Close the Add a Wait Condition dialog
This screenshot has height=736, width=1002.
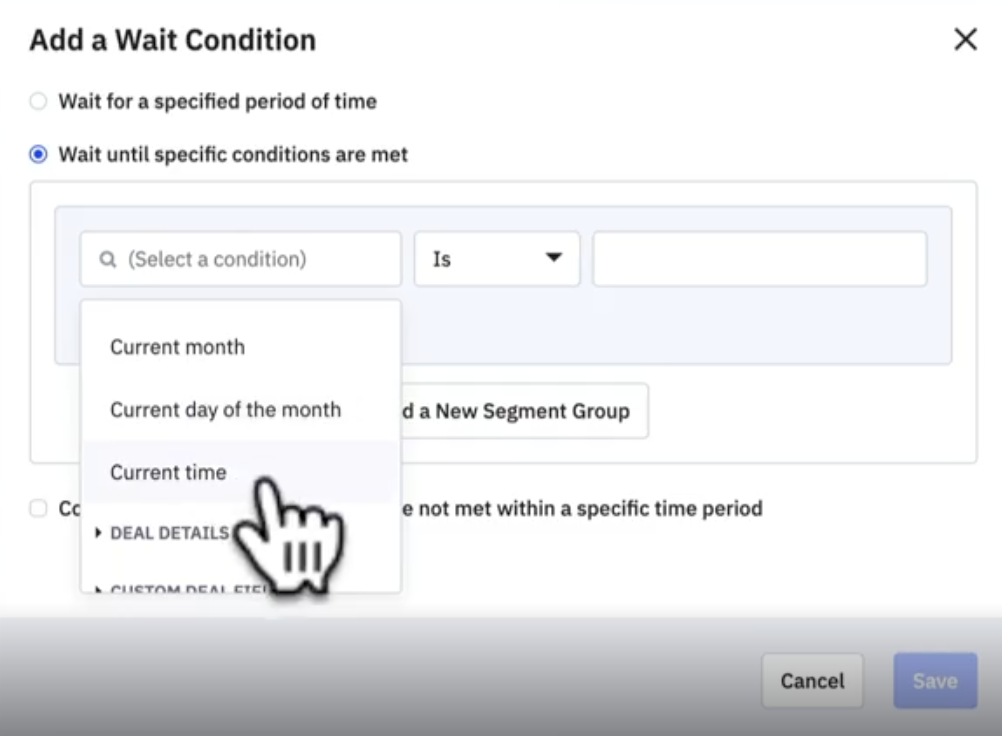click(965, 40)
